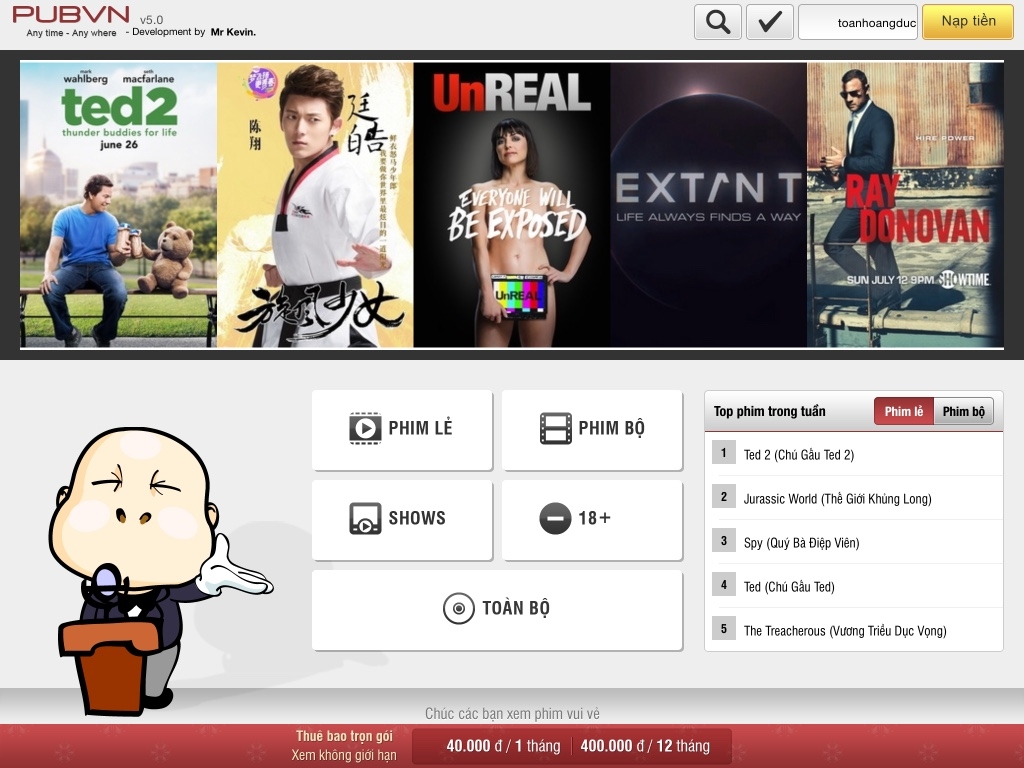The height and width of the screenshot is (768, 1024).
Task: Click the checkmark icon button
Action: (x=770, y=22)
